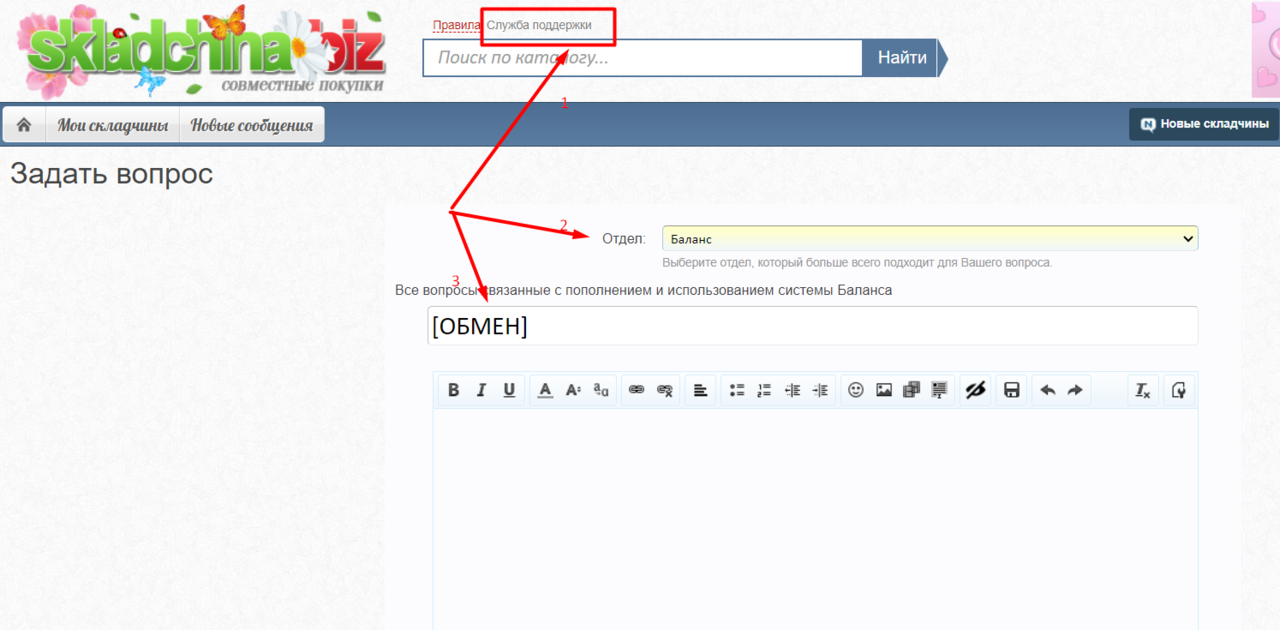Screen dimensions: 1280x630
Task: Click the Найти search button
Action: coord(901,58)
